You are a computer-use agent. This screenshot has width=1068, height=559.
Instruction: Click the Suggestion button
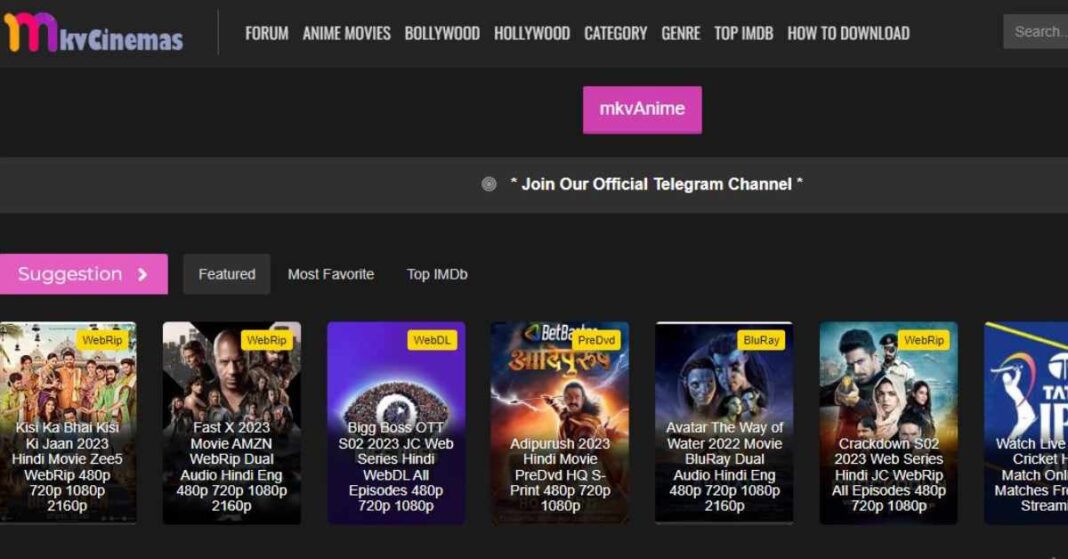point(84,274)
